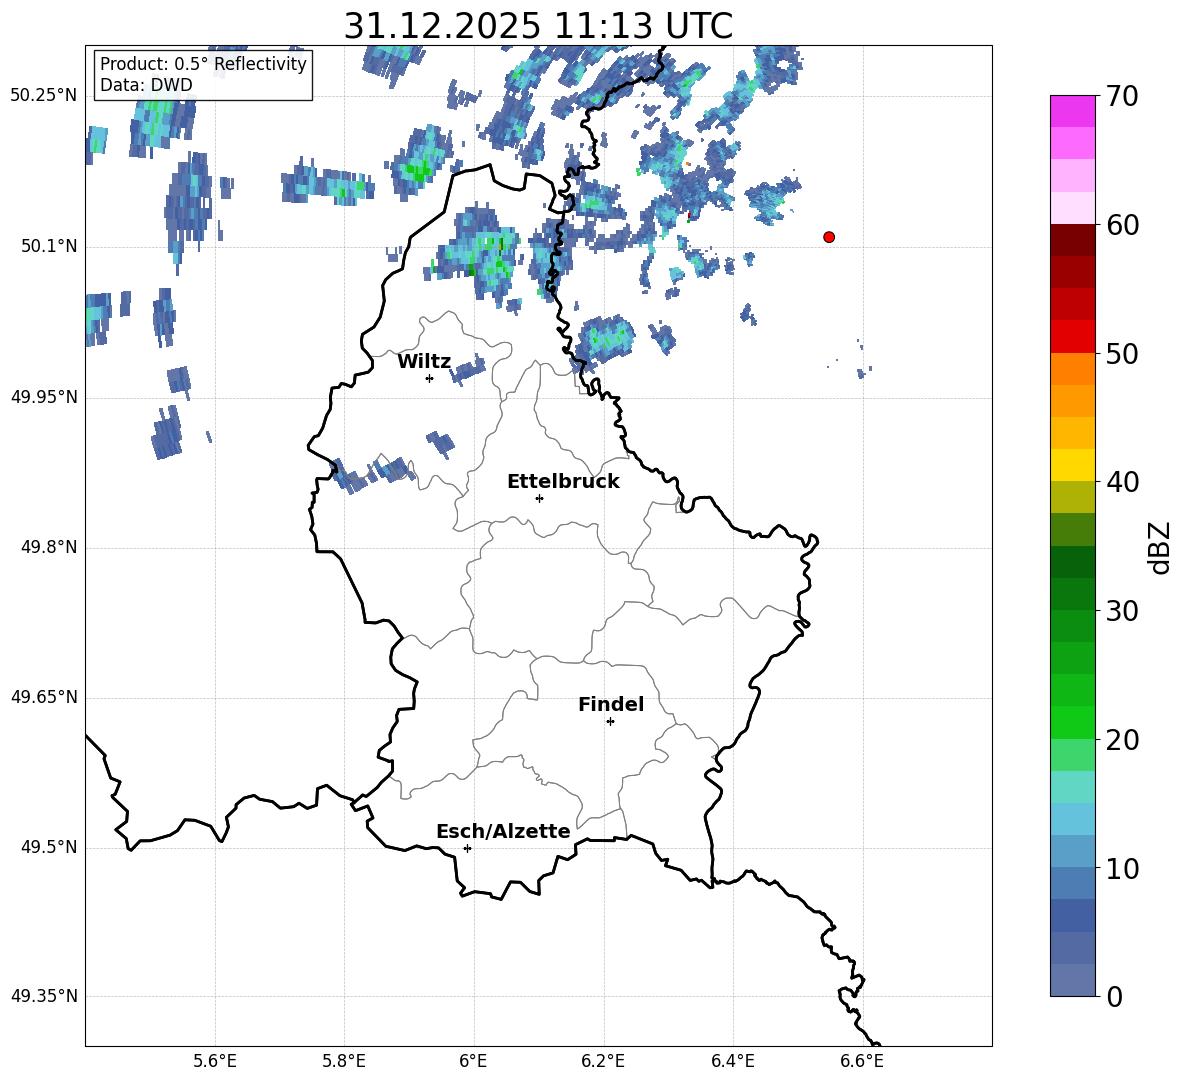Click the Esch/Alzette city label

click(x=503, y=832)
